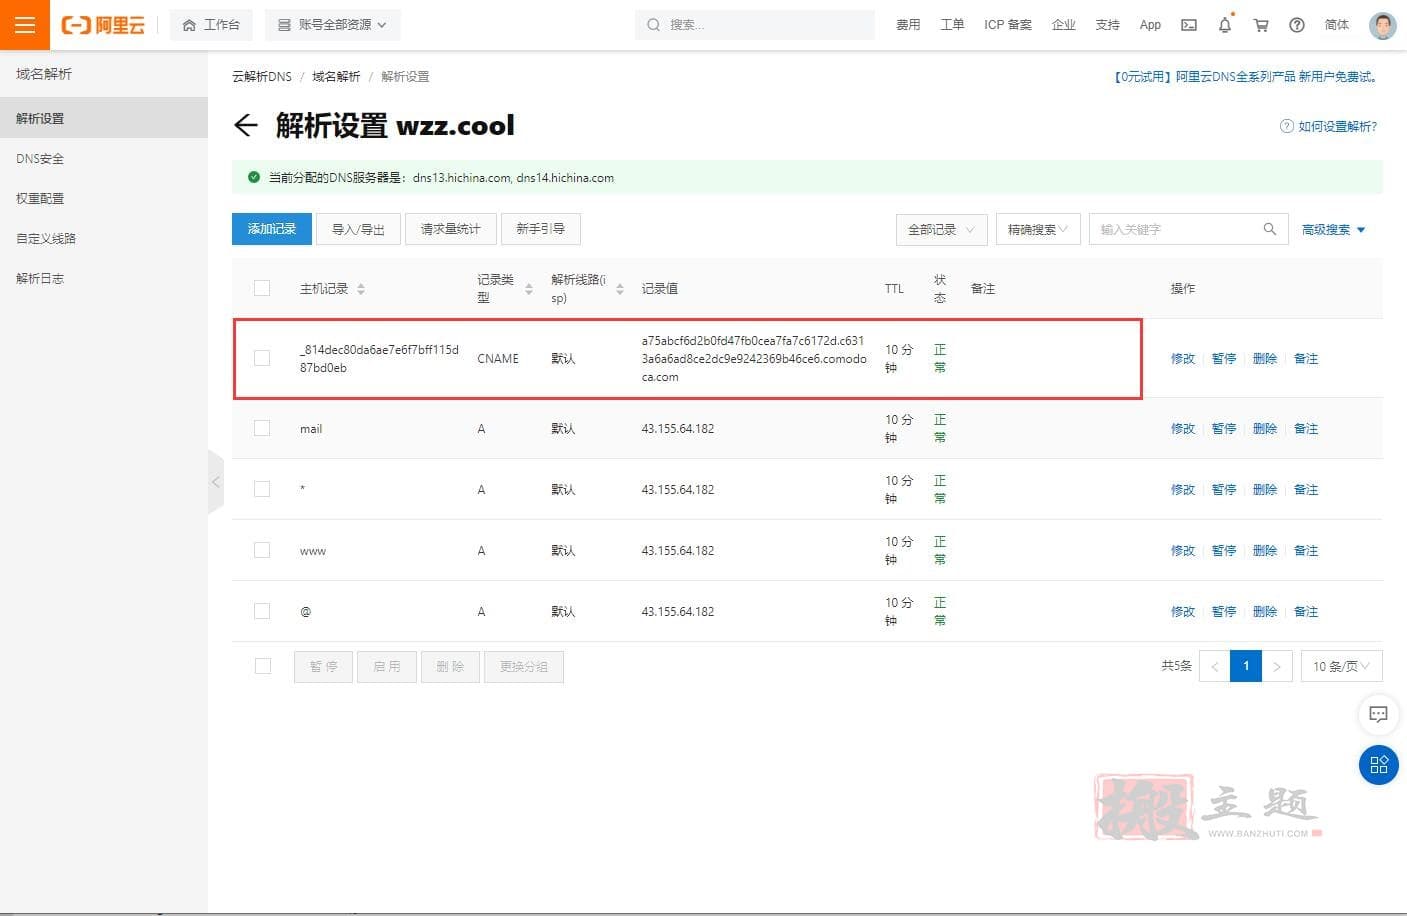Open ICP 备案 in top navigation

(1007, 25)
